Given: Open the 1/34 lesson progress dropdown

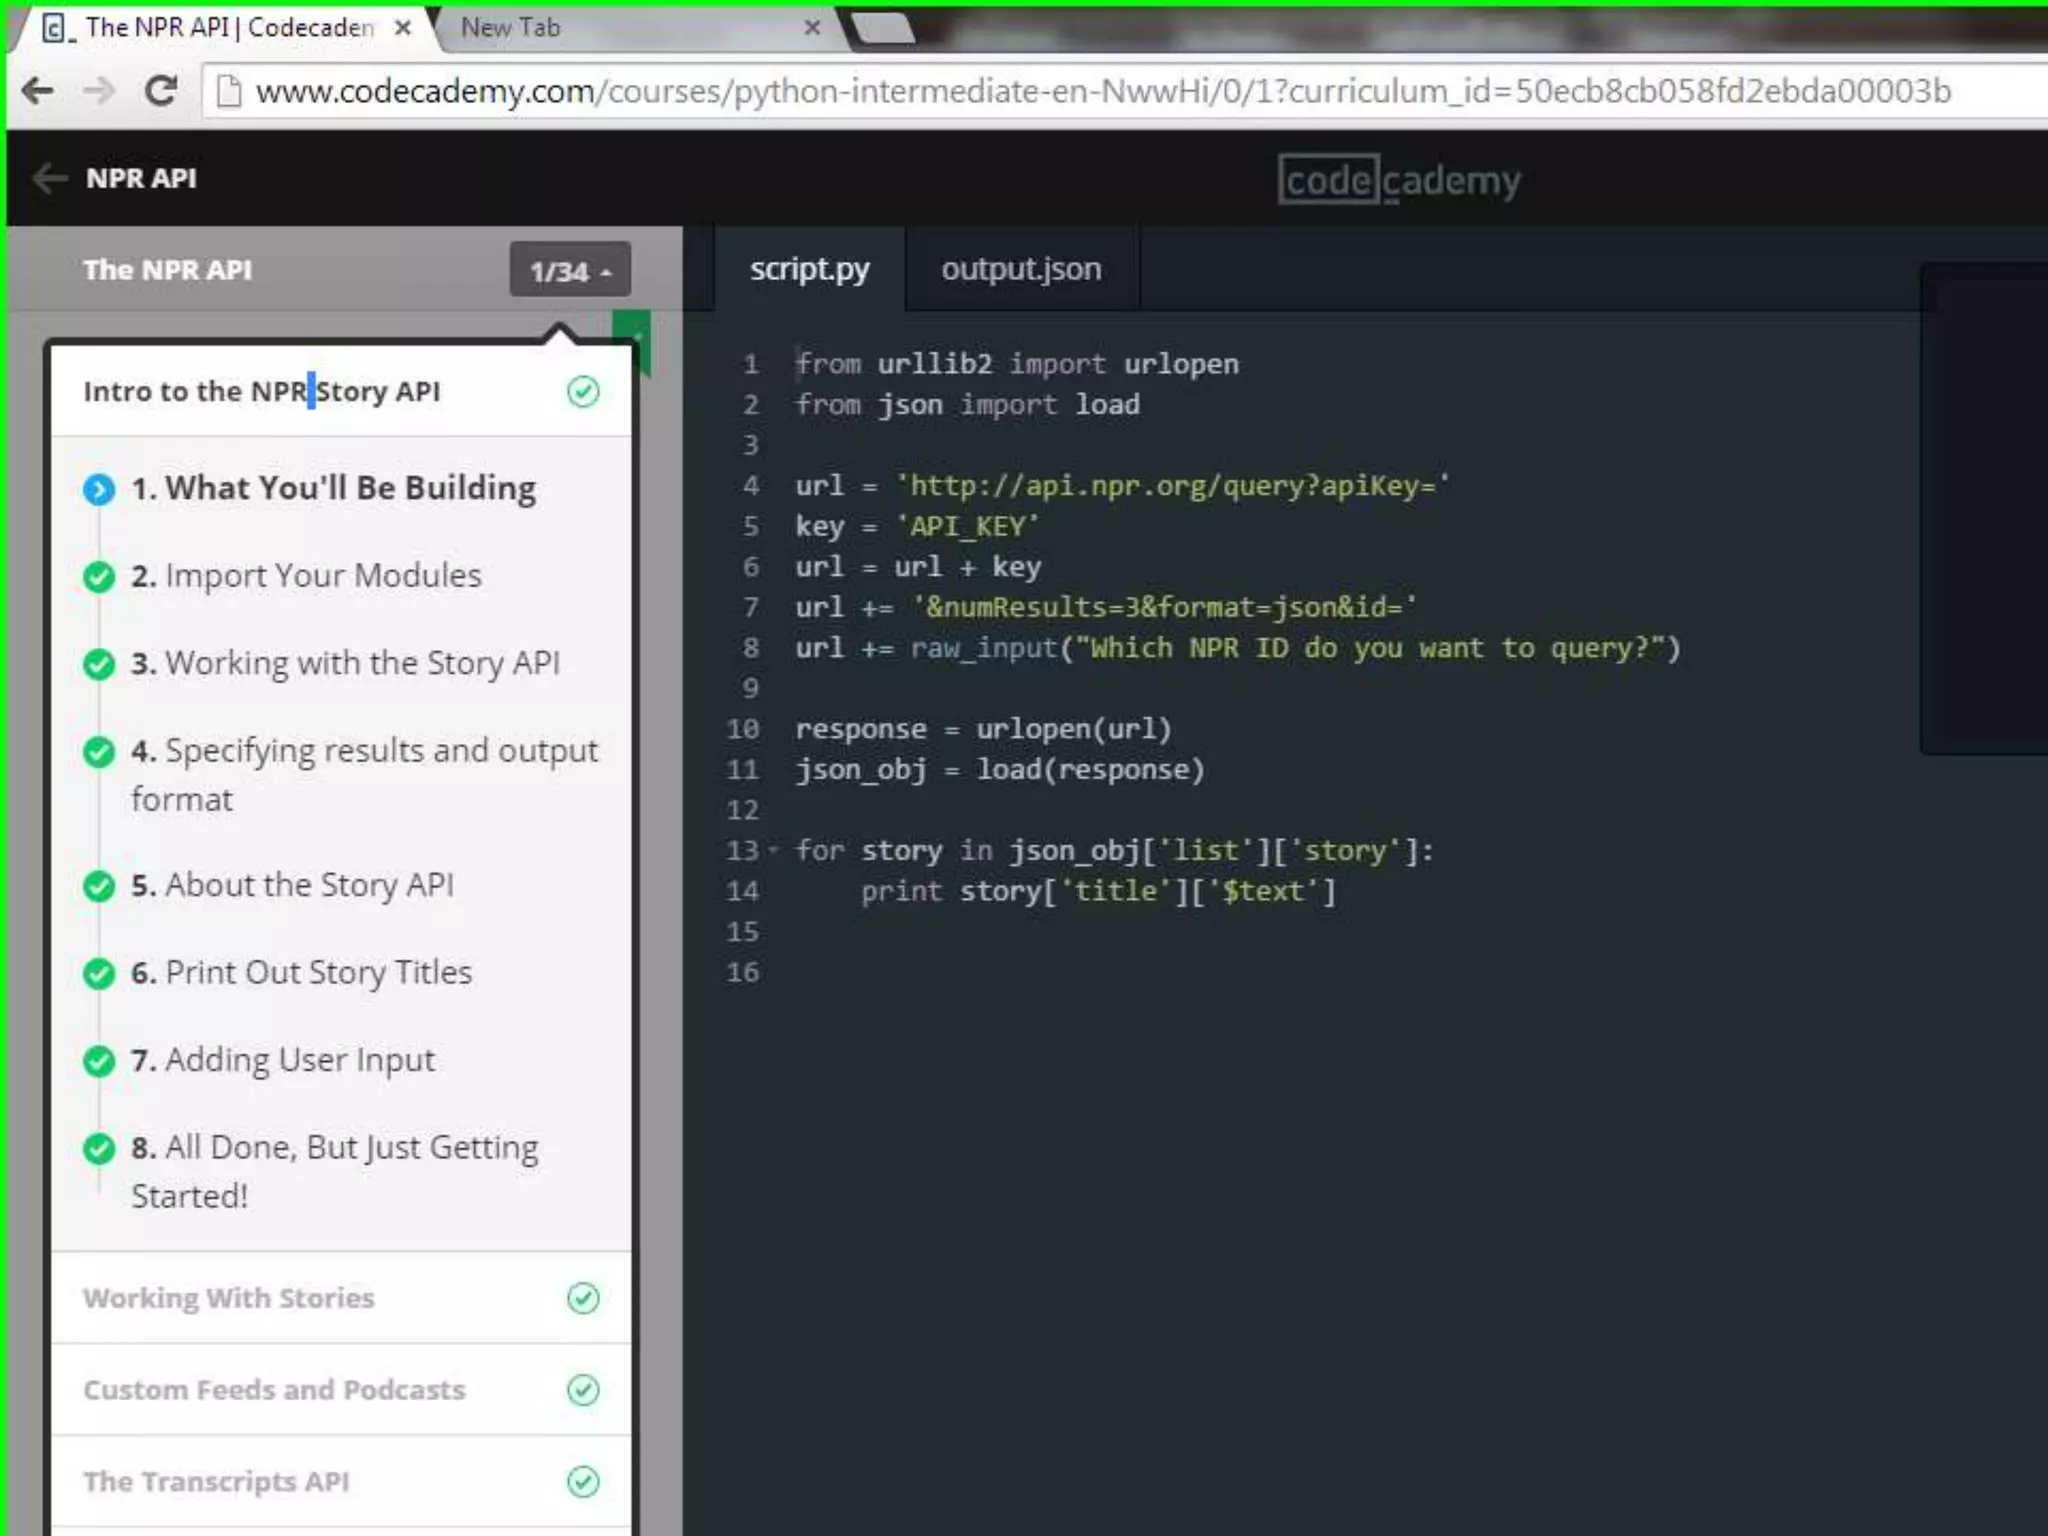Looking at the screenshot, I should tap(570, 270).
